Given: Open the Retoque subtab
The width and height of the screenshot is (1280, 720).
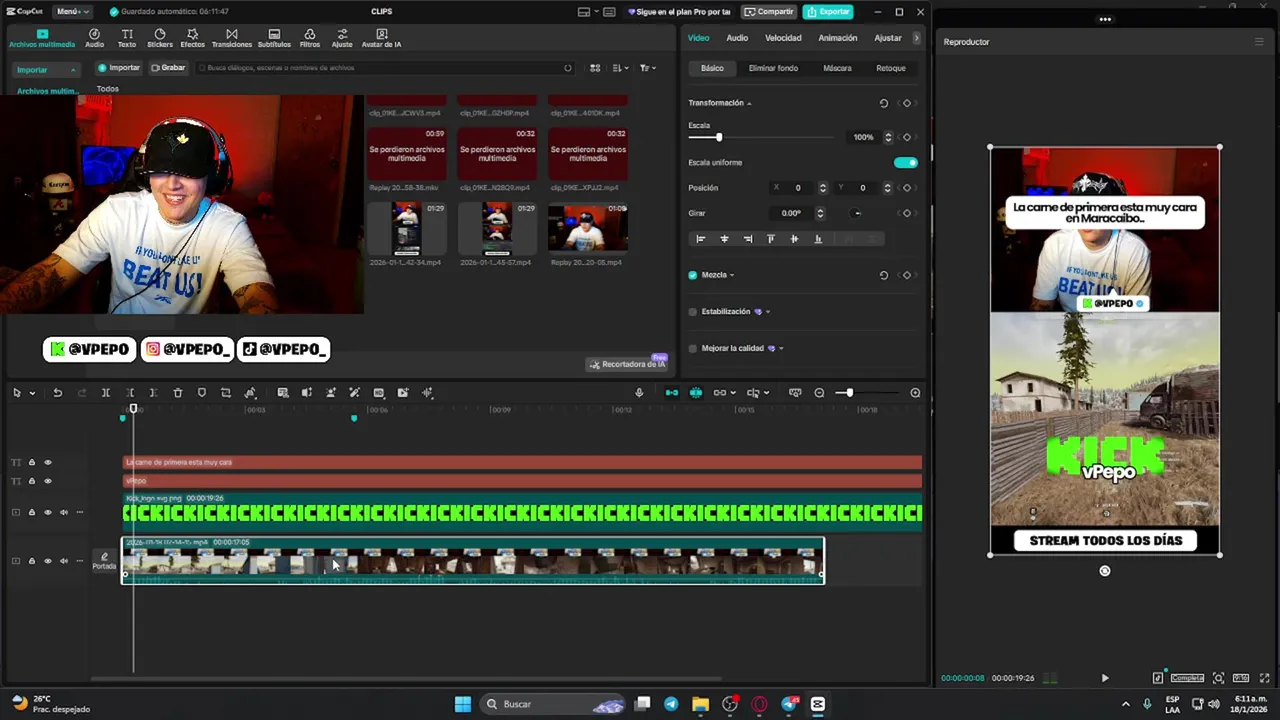Looking at the screenshot, I should tap(891, 68).
